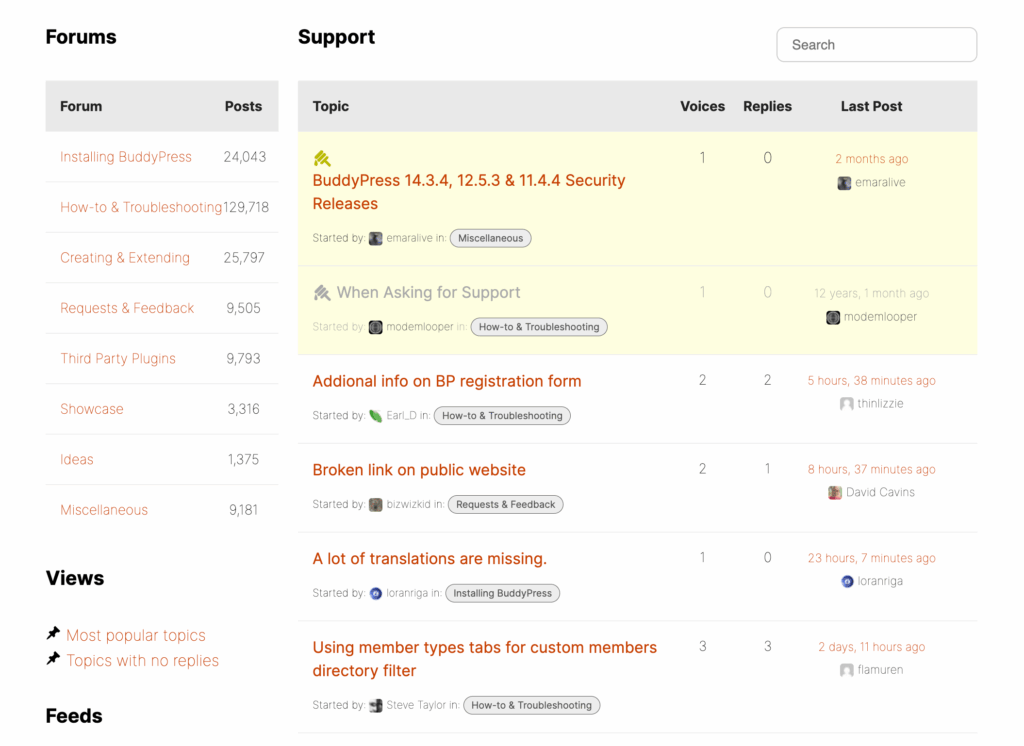This screenshot has width=1024, height=746.
Task: Visit the Showcase forum
Action: 93,409
